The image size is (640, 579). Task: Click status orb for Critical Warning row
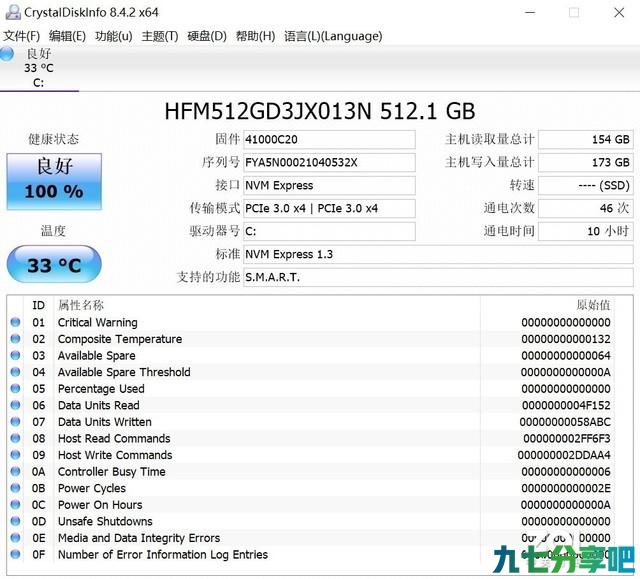[16, 322]
